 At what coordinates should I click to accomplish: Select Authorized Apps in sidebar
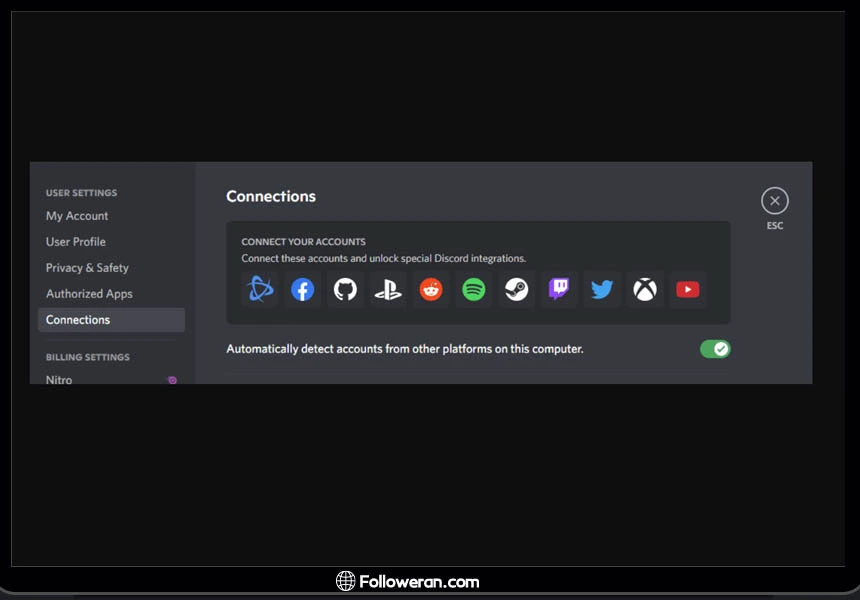coord(89,294)
